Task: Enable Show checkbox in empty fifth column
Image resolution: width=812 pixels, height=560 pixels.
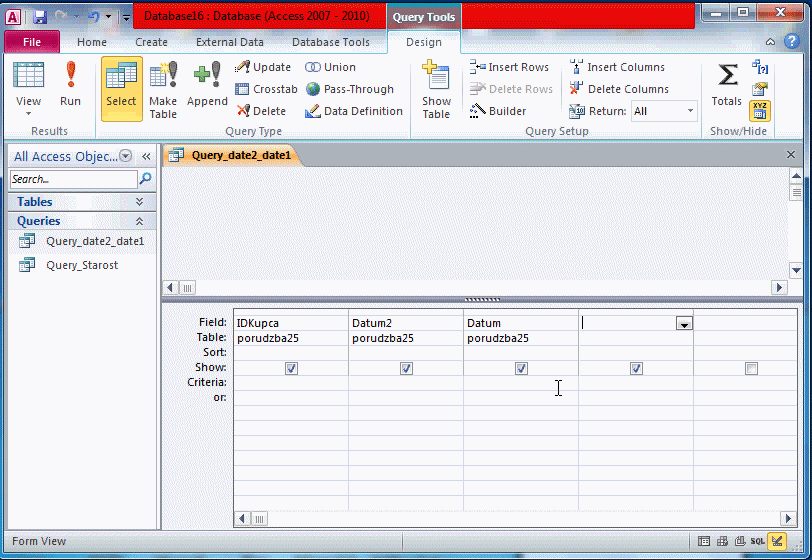Action: [x=751, y=368]
